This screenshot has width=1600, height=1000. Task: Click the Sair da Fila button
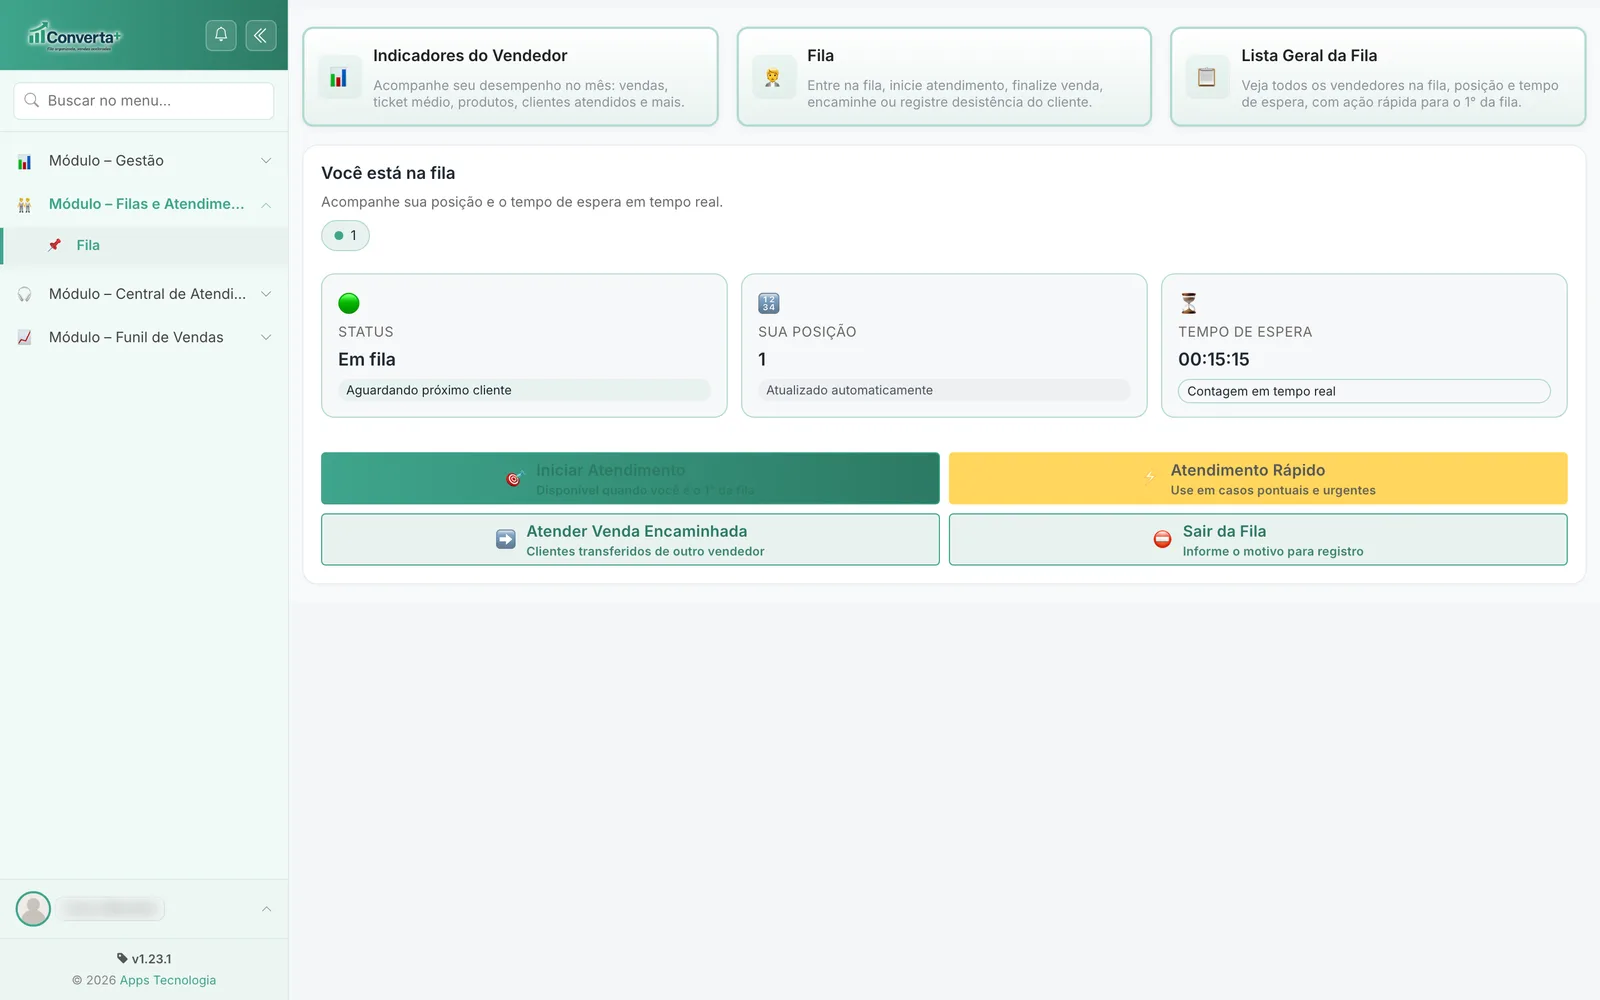[1258, 540]
